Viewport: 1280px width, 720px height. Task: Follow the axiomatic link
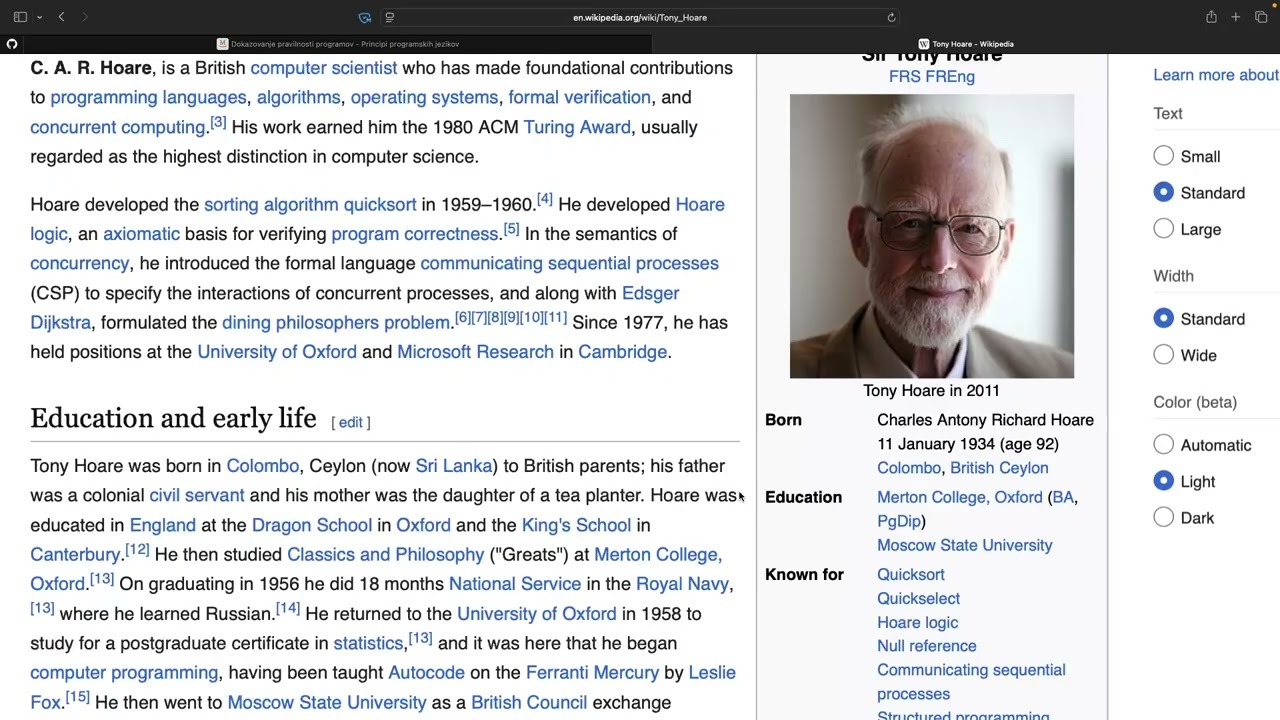[141, 234]
